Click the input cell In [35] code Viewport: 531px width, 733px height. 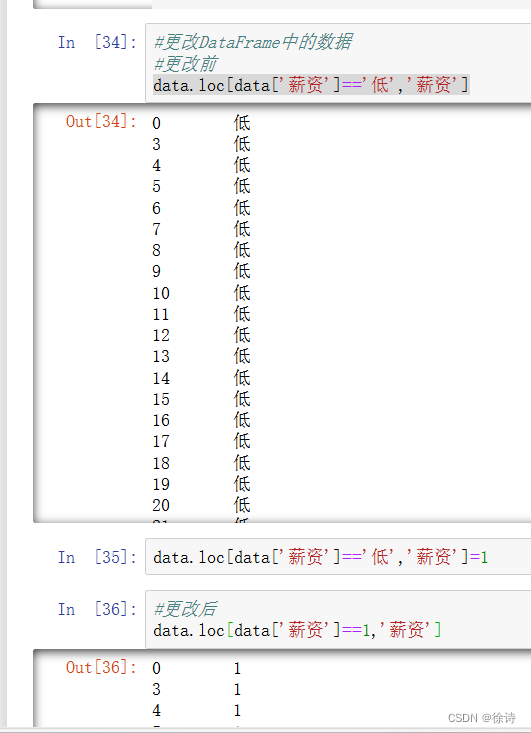pyautogui.click(x=320, y=557)
